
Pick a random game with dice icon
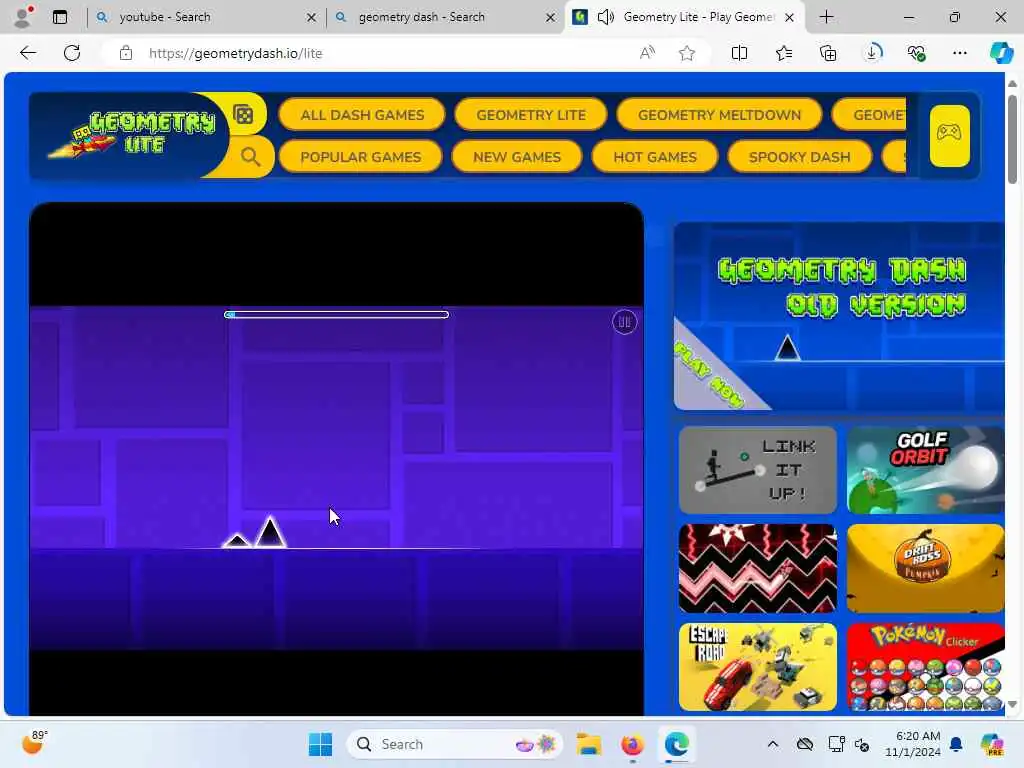[x=243, y=115]
